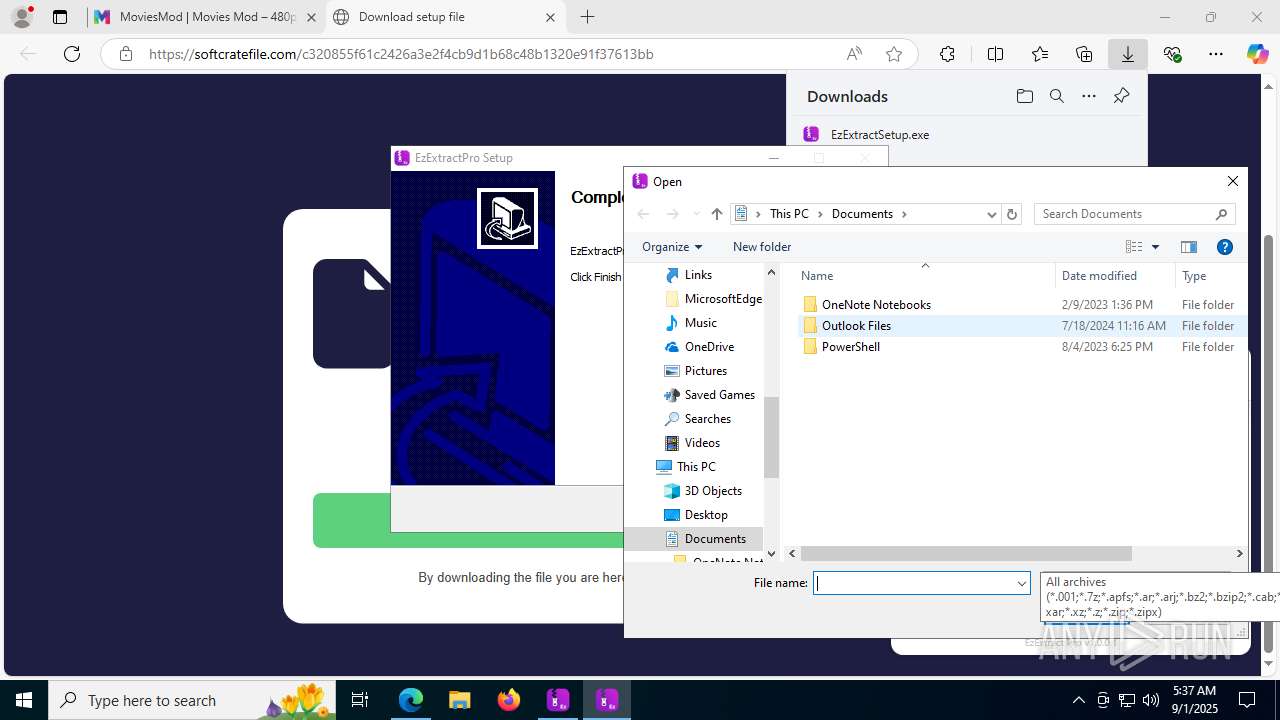Open File Explorer from the taskbar
This screenshot has height=720, width=1280.
460,700
